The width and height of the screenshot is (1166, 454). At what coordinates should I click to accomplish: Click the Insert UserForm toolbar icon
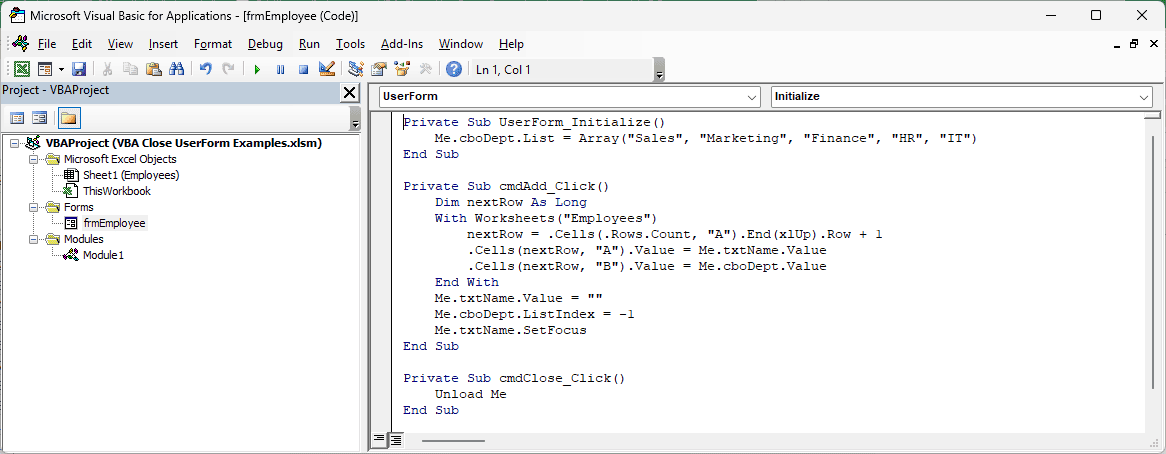45,69
